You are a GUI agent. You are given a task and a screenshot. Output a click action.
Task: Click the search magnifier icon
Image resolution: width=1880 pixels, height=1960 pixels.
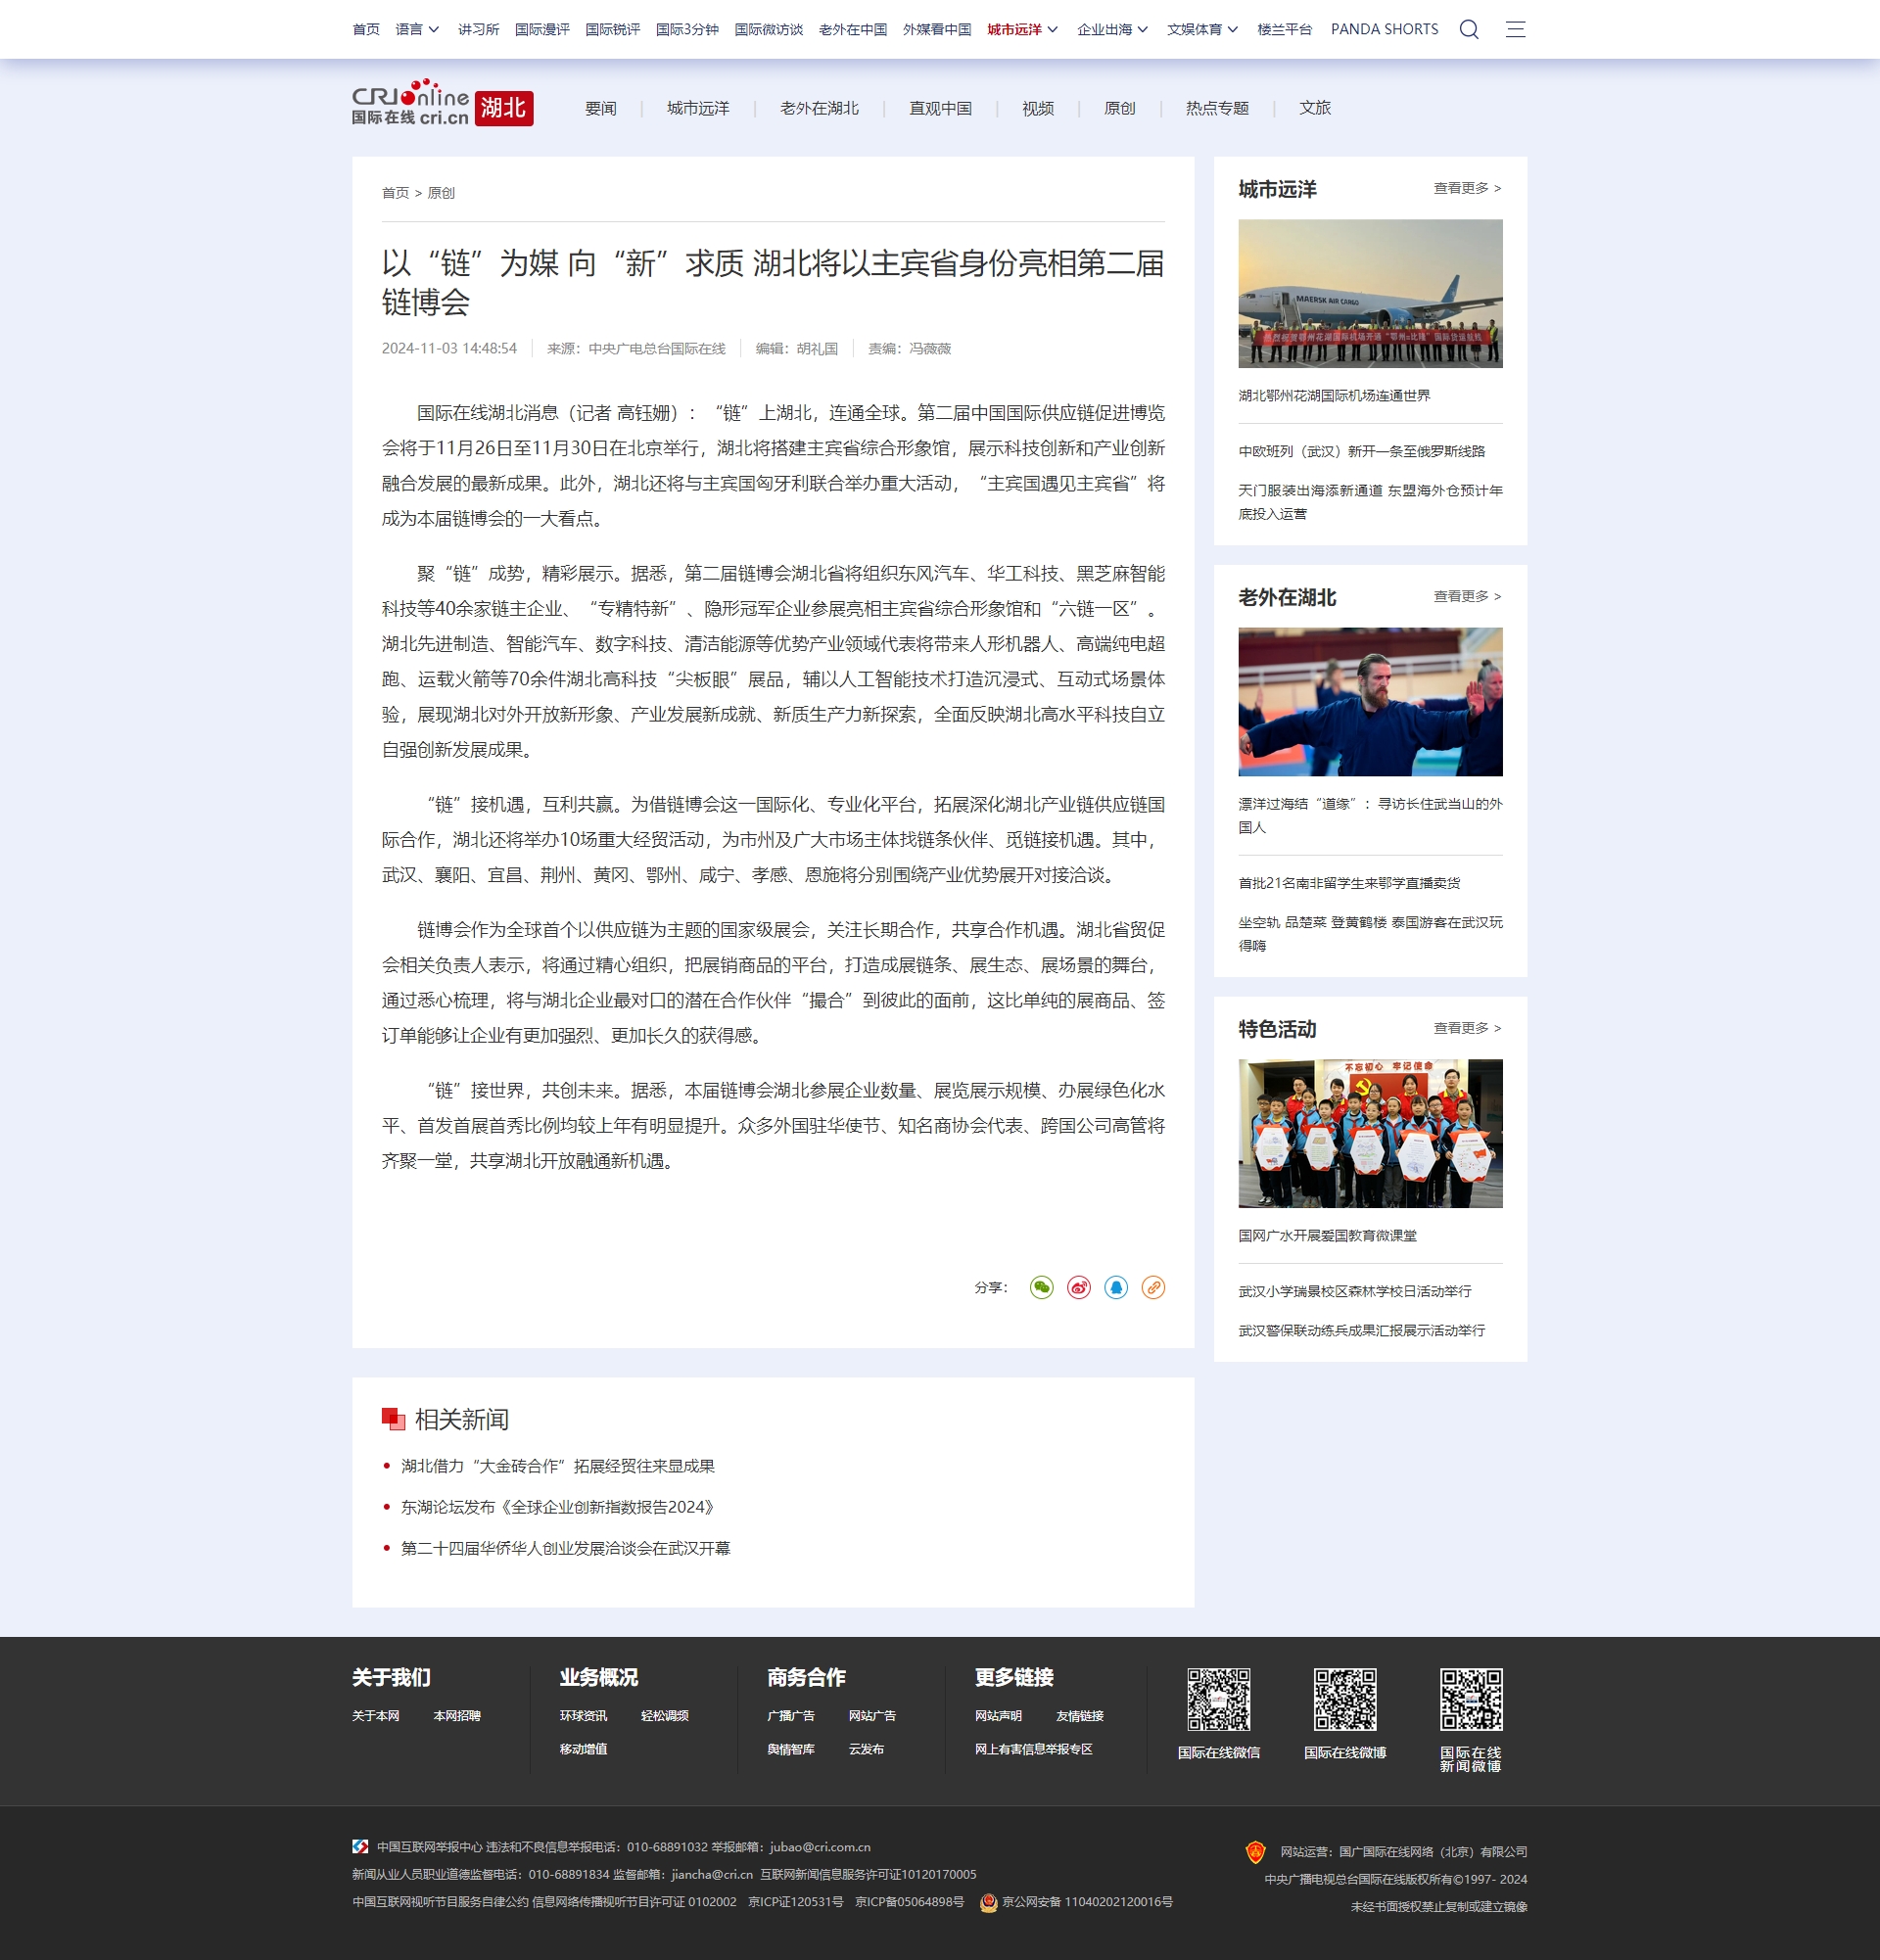[1468, 29]
